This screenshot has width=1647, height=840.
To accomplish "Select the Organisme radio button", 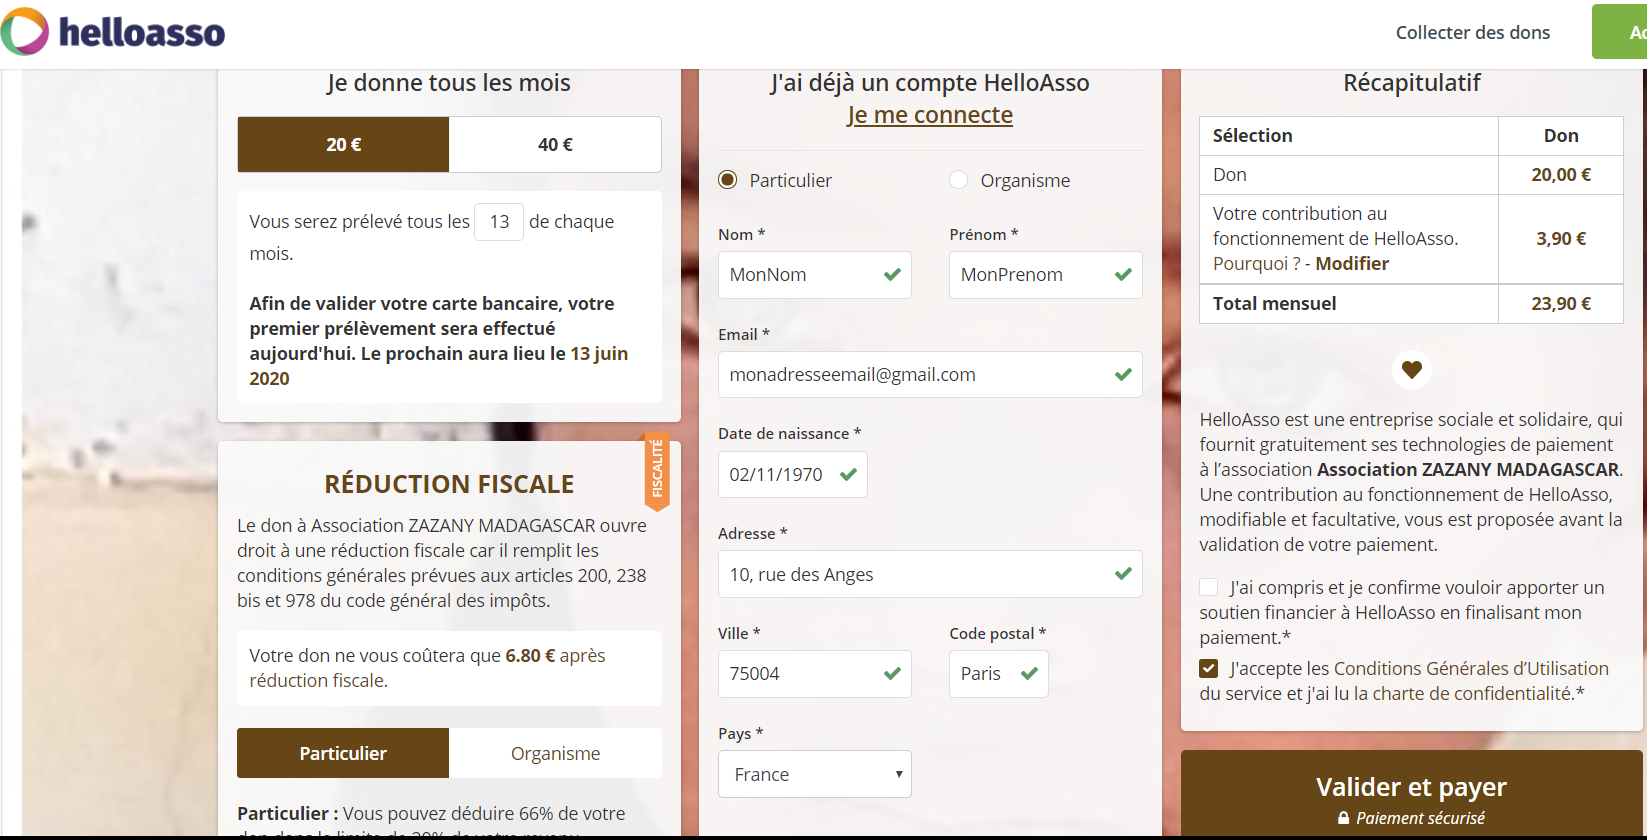I will (x=958, y=180).
